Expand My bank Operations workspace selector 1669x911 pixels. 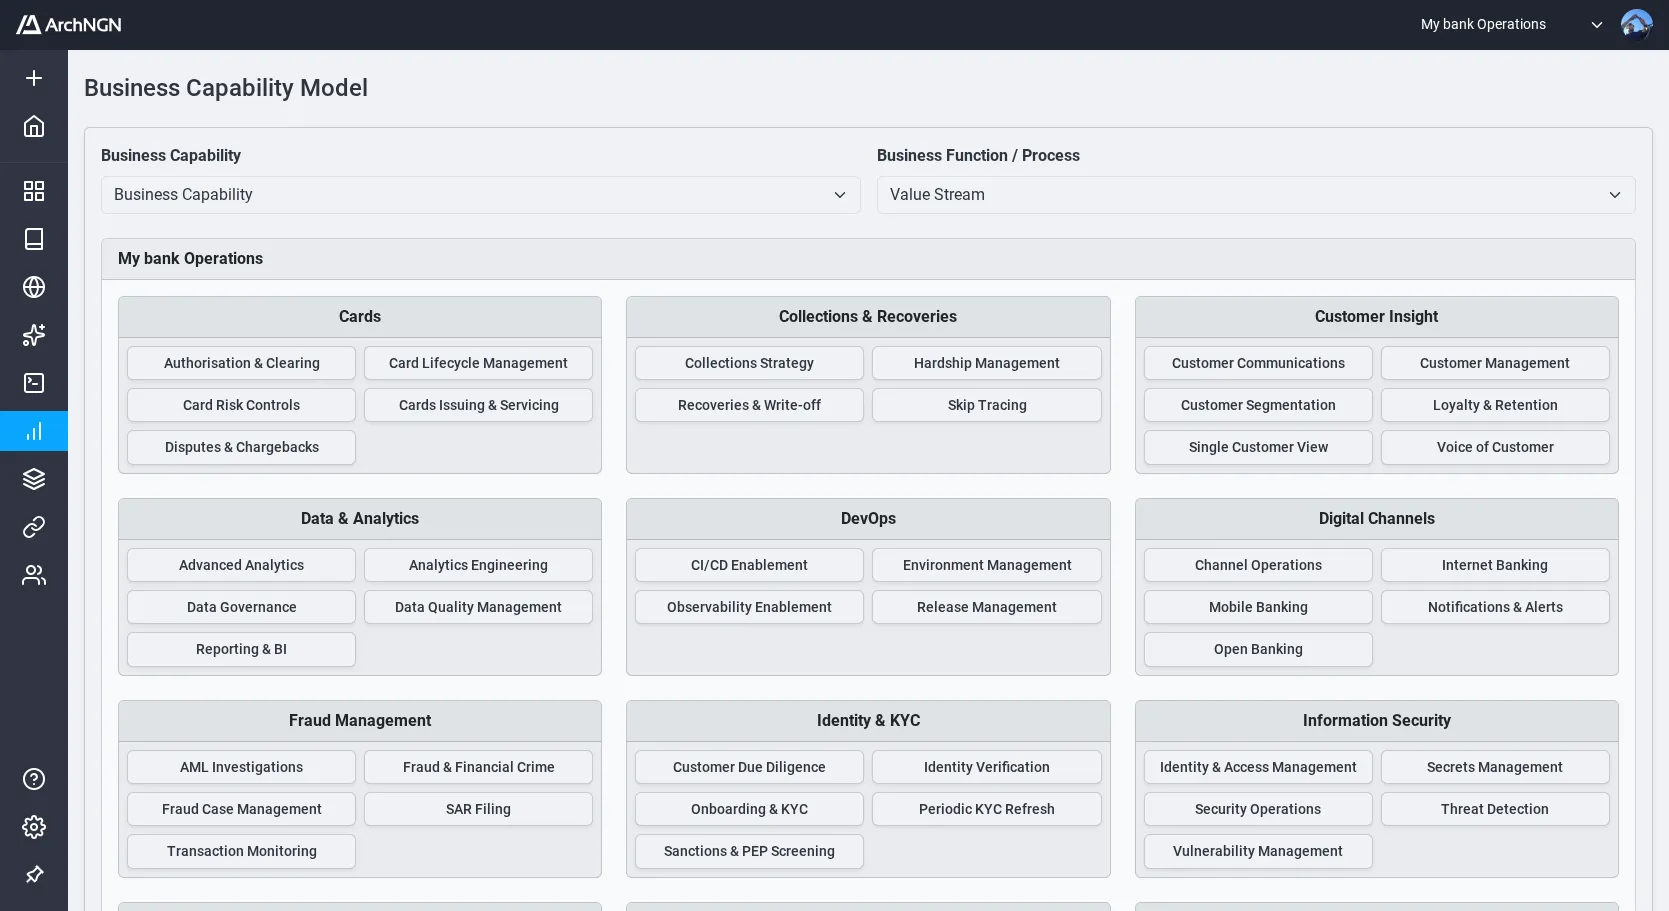(1510, 25)
